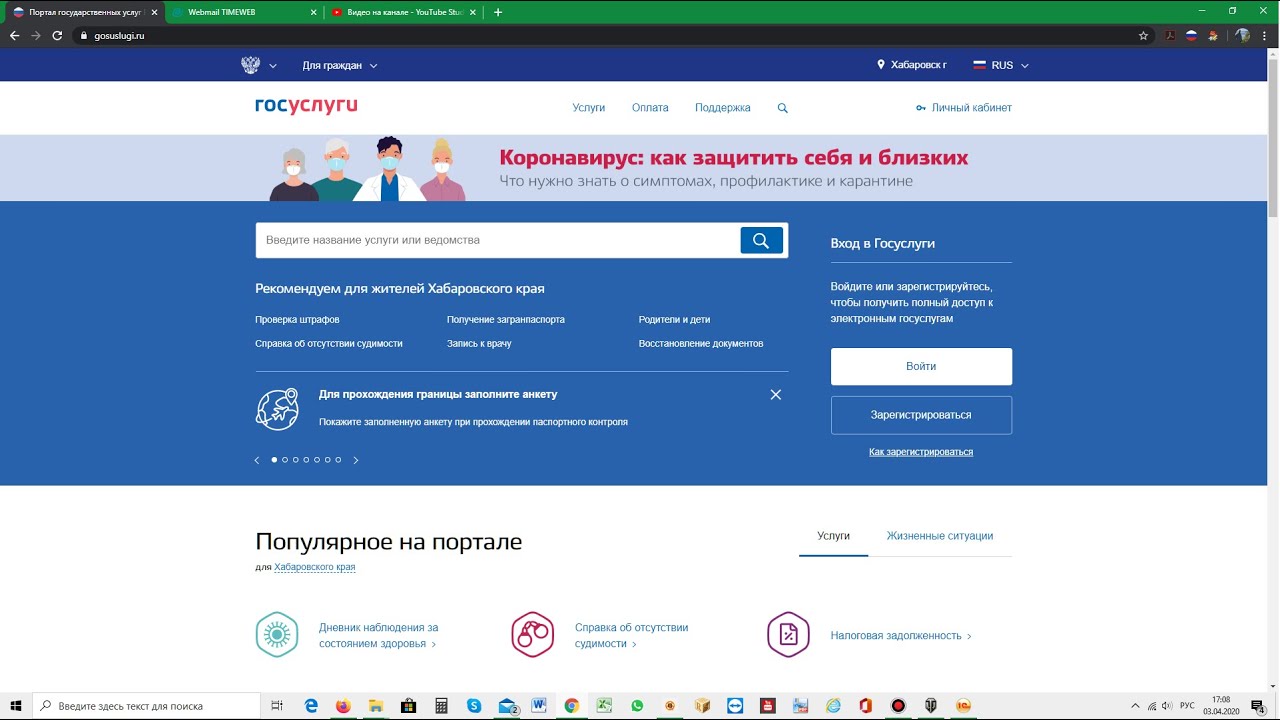Open a new browser tab
This screenshot has height=720, width=1280.
point(498,12)
